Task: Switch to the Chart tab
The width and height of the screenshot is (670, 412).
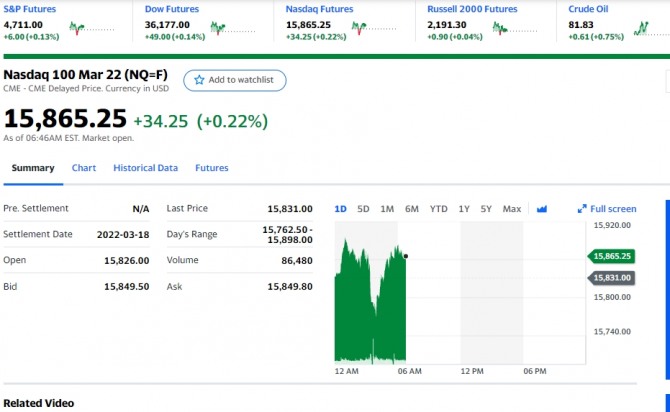Action: [84, 168]
